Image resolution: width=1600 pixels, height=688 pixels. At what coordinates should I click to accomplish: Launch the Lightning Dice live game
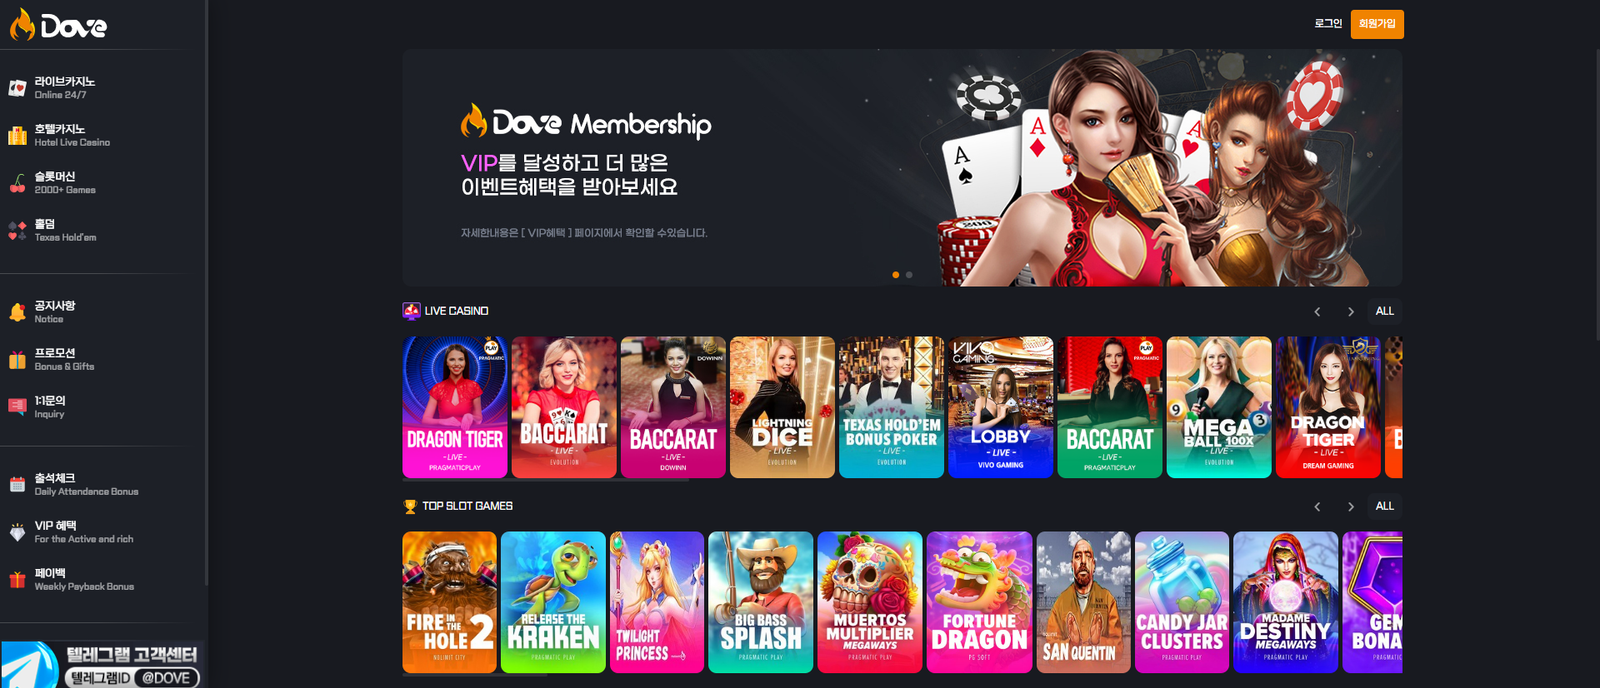click(x=782, y=407)
